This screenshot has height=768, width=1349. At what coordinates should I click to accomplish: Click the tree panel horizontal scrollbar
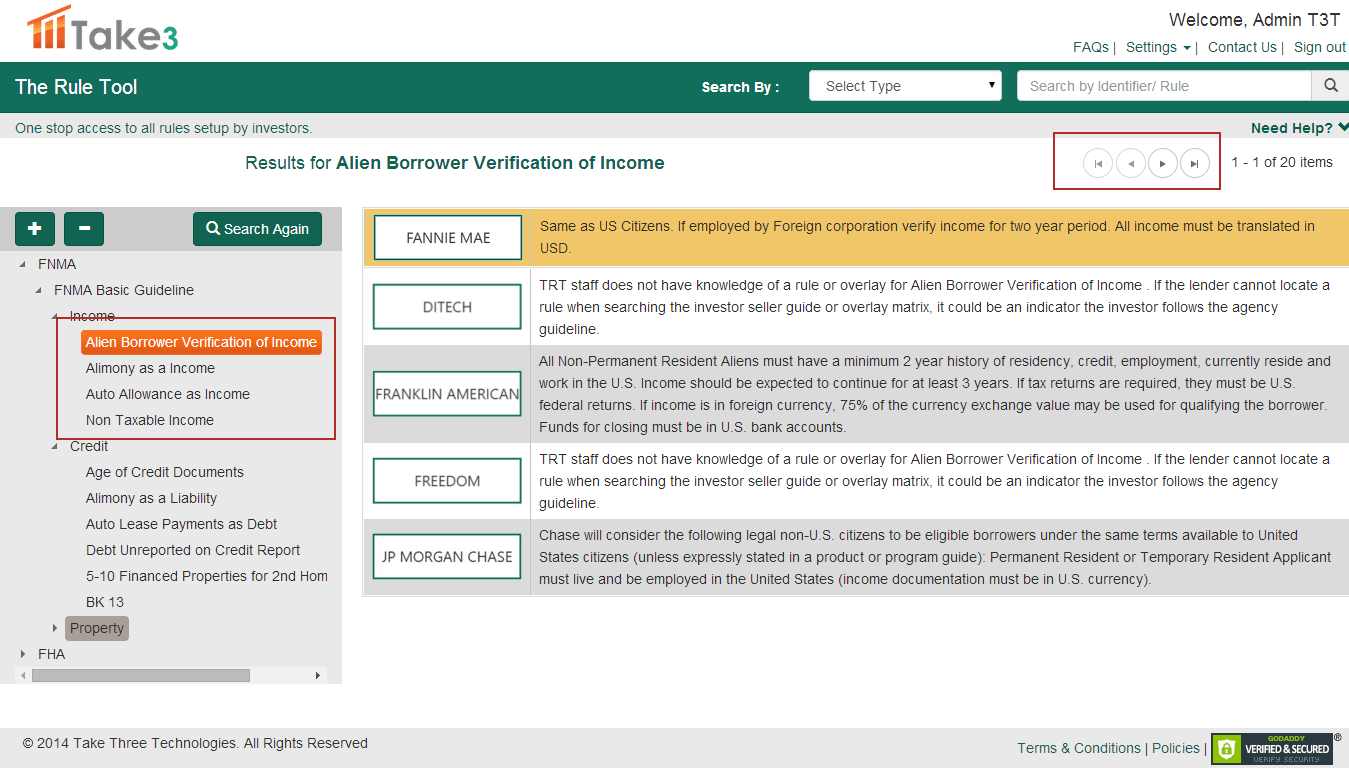pyautogui.click(x=140, y=676)
